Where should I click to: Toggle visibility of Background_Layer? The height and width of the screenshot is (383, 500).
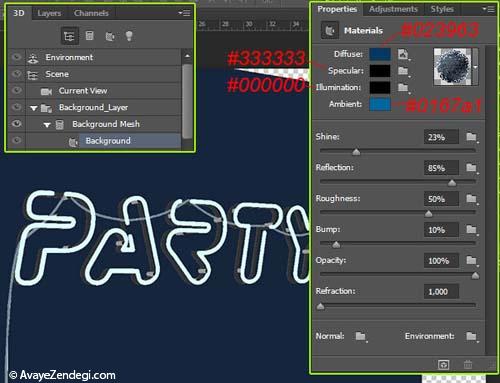pos(16,107)
